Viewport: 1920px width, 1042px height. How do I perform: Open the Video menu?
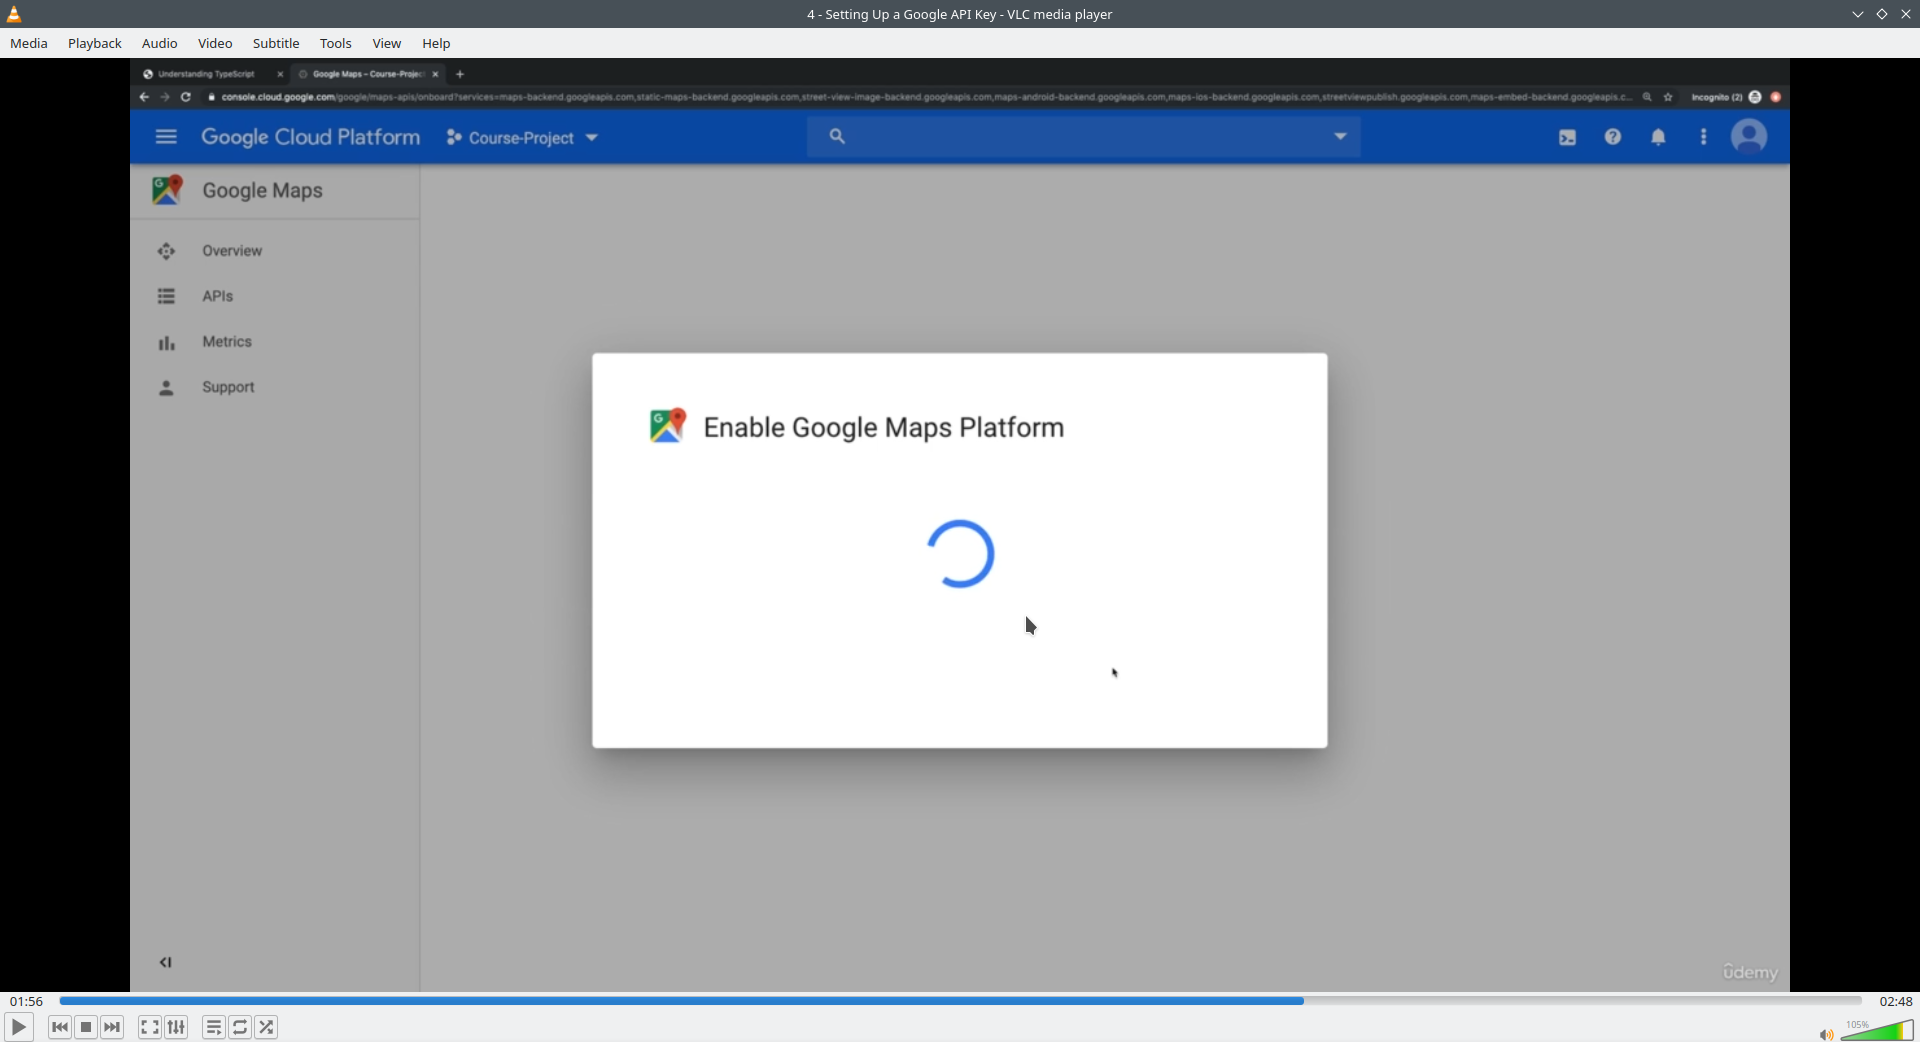(215, 43)
